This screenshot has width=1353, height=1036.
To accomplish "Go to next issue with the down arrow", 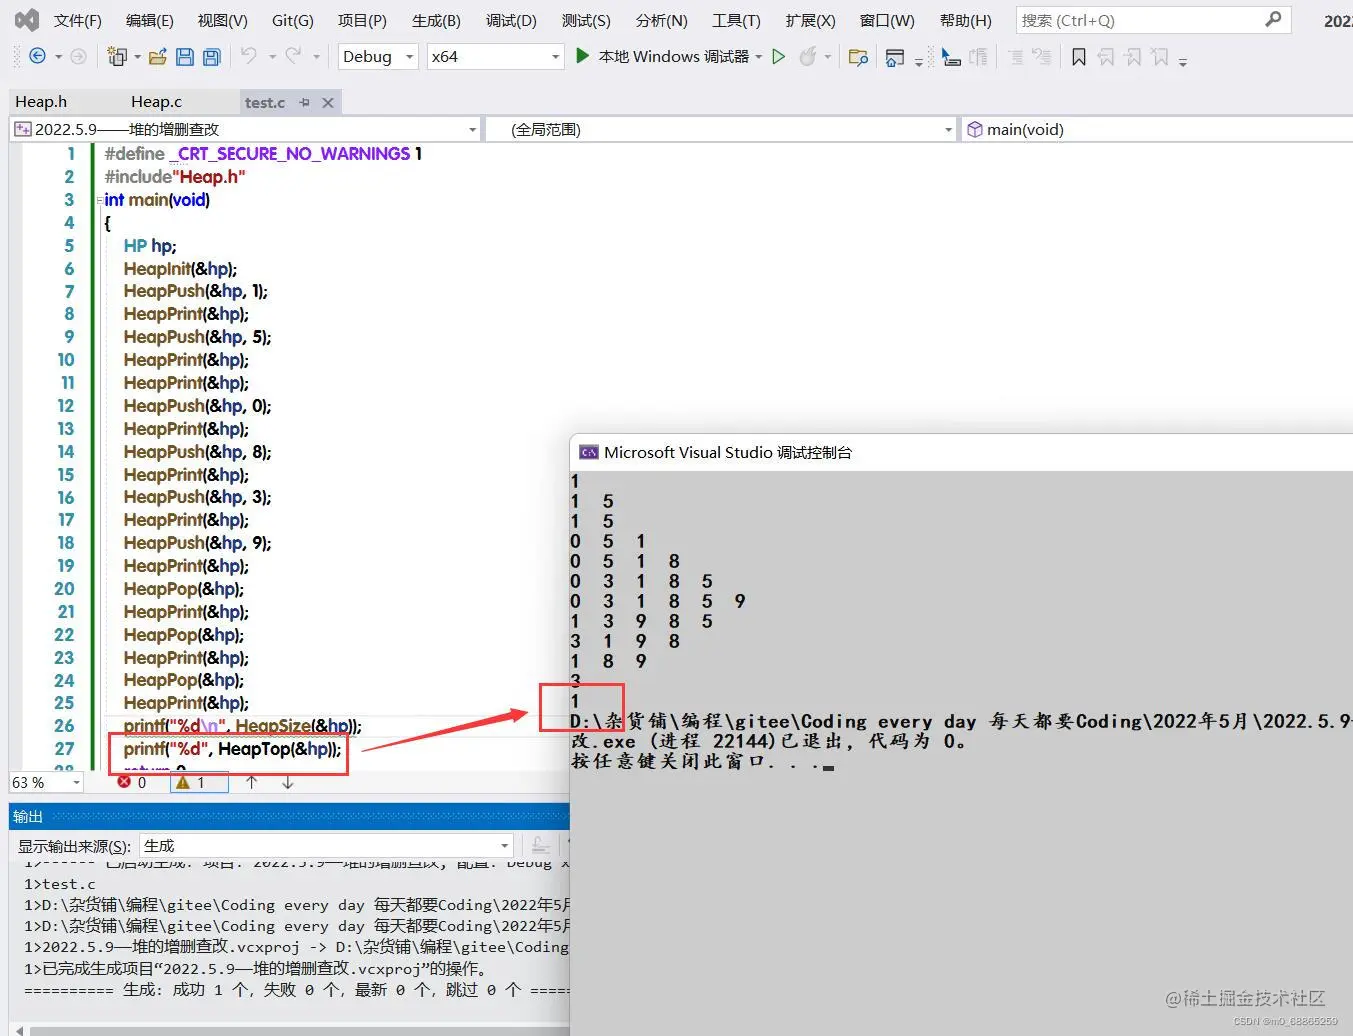I will tap(287, 782).
